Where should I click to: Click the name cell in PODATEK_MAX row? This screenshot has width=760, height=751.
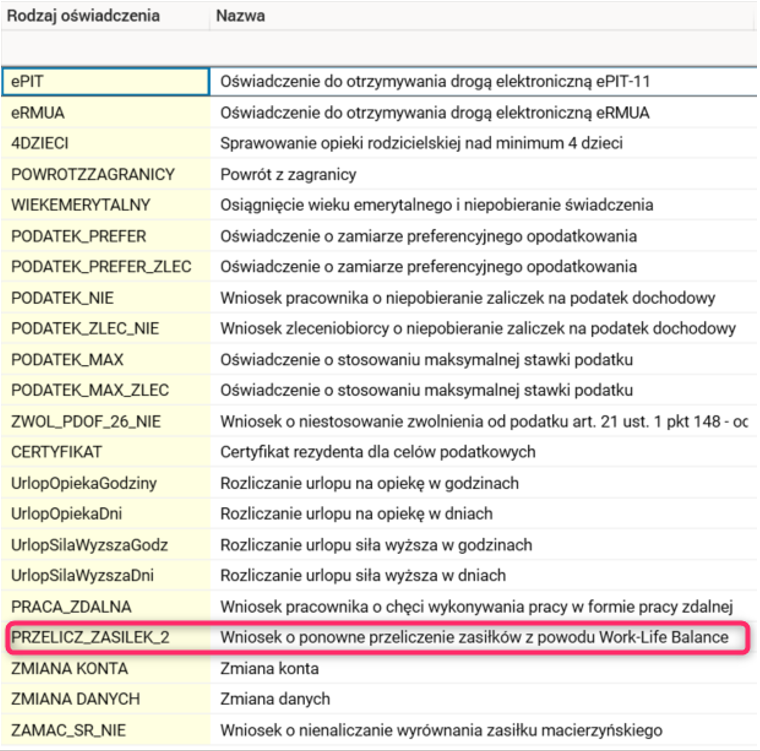tap(484, 360)
